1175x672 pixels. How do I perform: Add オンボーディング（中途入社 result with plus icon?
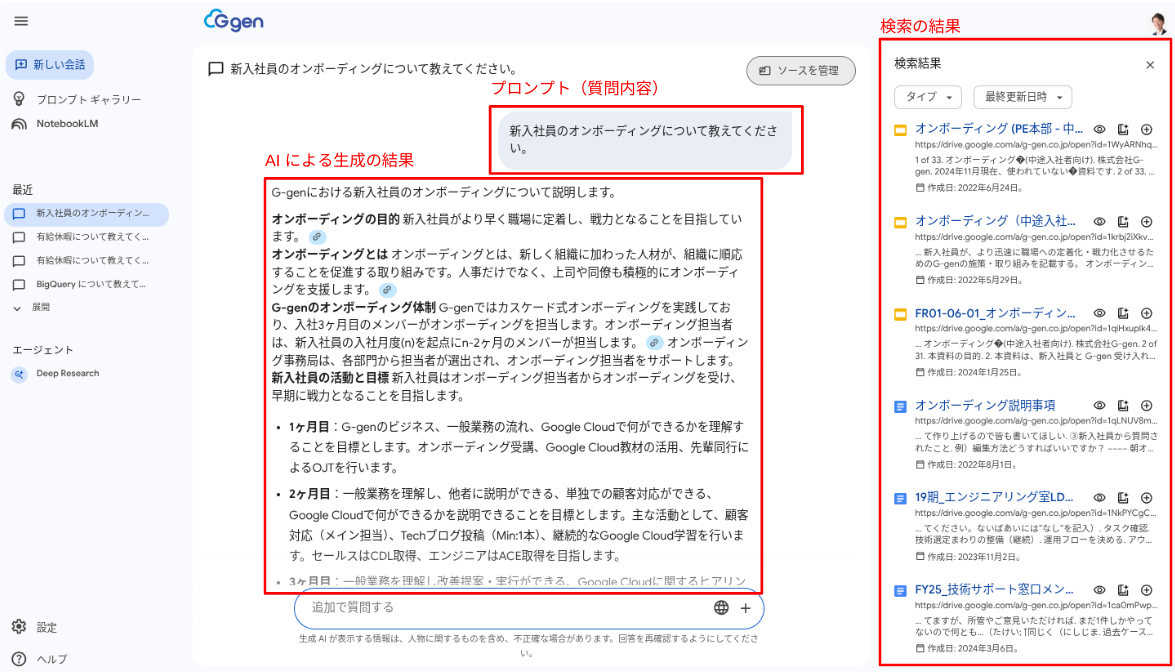click(x=1147, y=222)
